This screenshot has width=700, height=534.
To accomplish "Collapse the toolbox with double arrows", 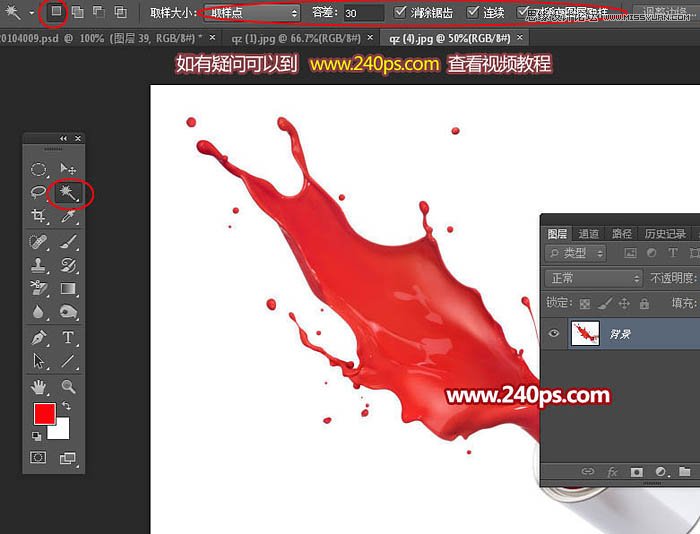I will 63,138.
